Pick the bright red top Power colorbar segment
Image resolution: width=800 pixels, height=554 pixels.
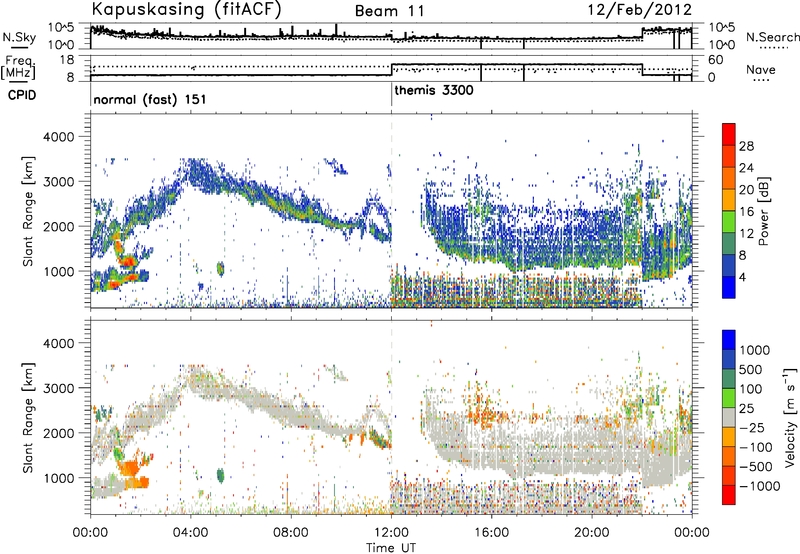point(729,134)
